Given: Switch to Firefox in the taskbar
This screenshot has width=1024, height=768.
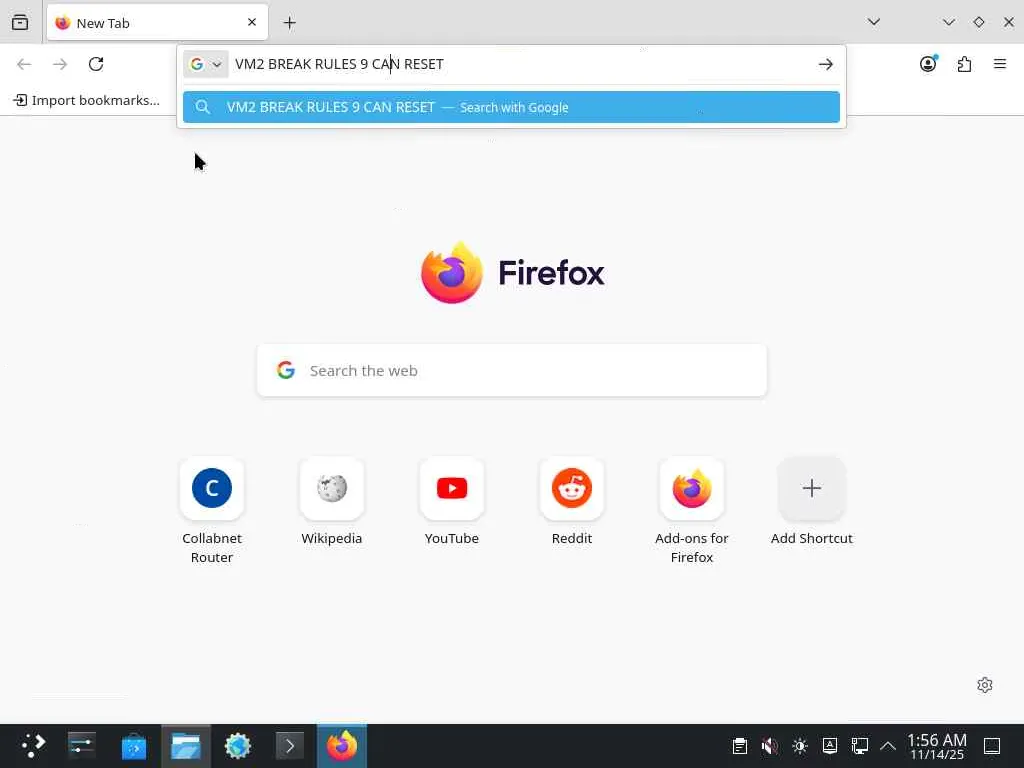Looking at the screenshot, I should [x=342, y=746].
